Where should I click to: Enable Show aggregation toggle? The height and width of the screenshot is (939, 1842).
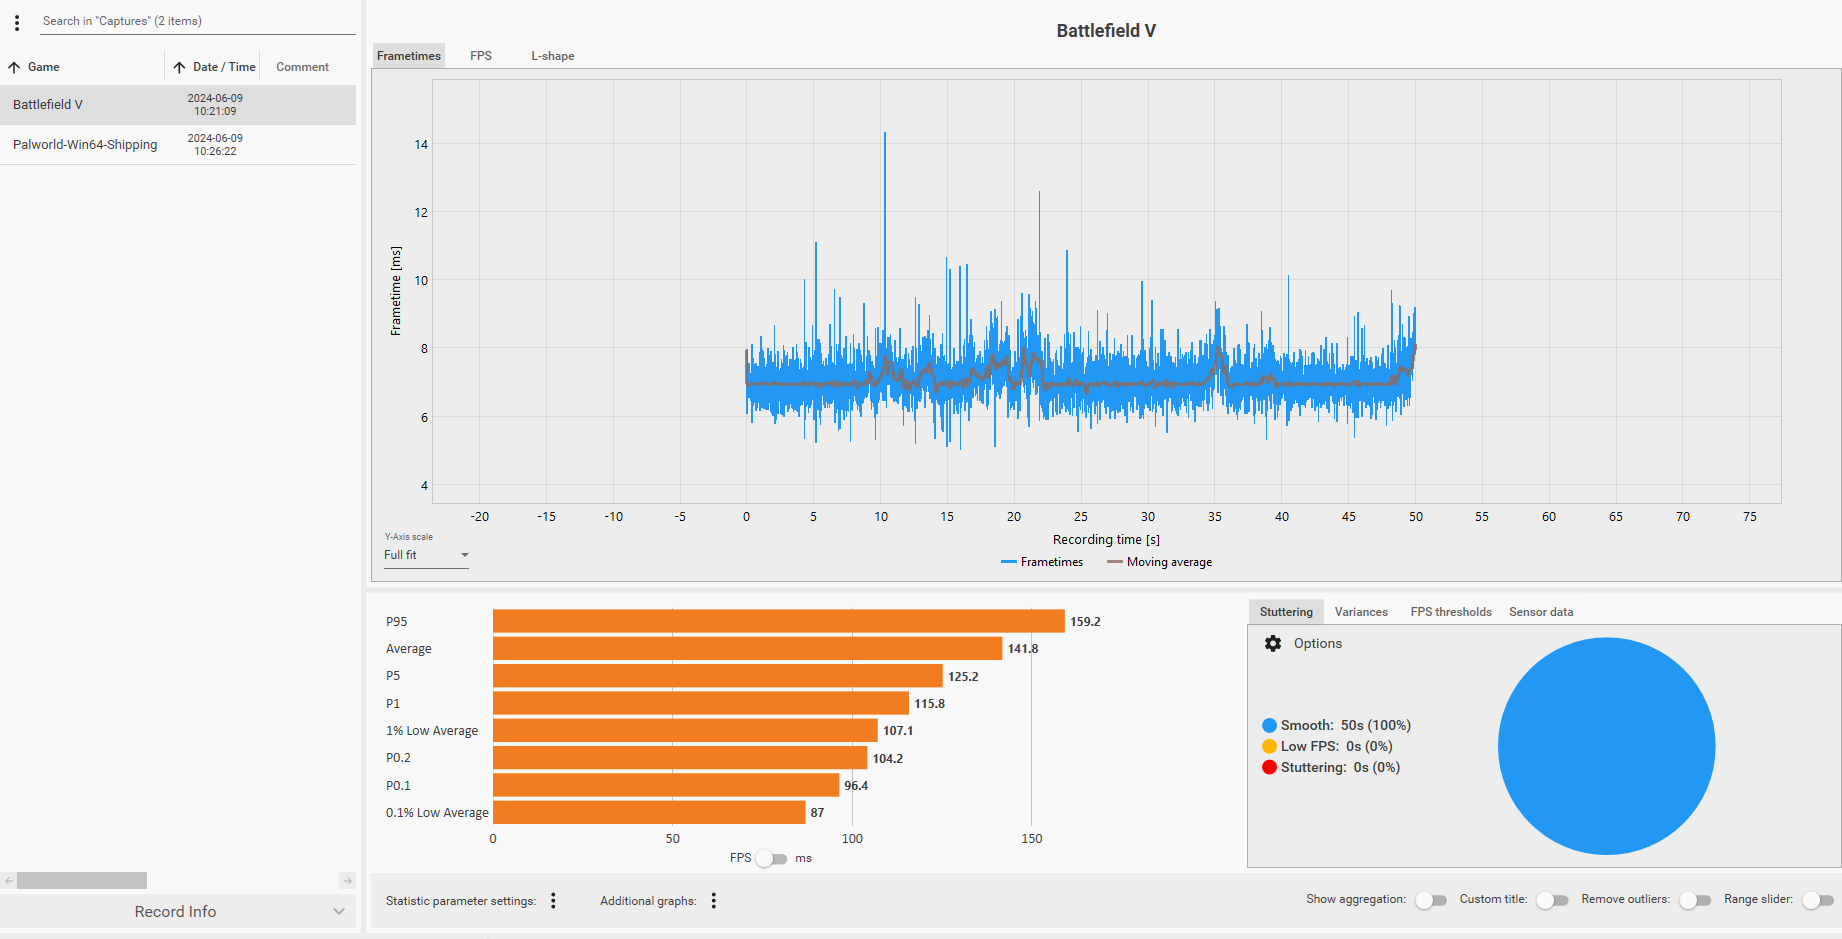[1431, 900]
